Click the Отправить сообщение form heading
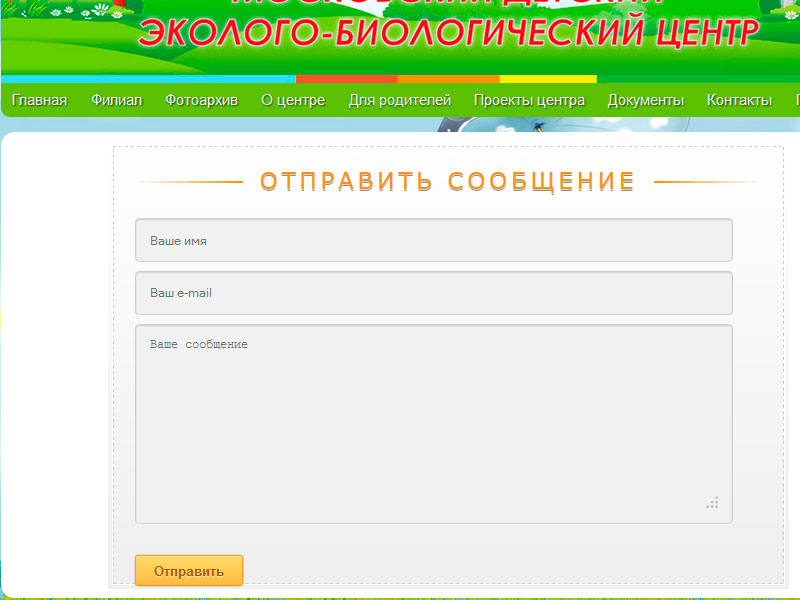The width and height of the screenshot is (800, 600). 447,182
